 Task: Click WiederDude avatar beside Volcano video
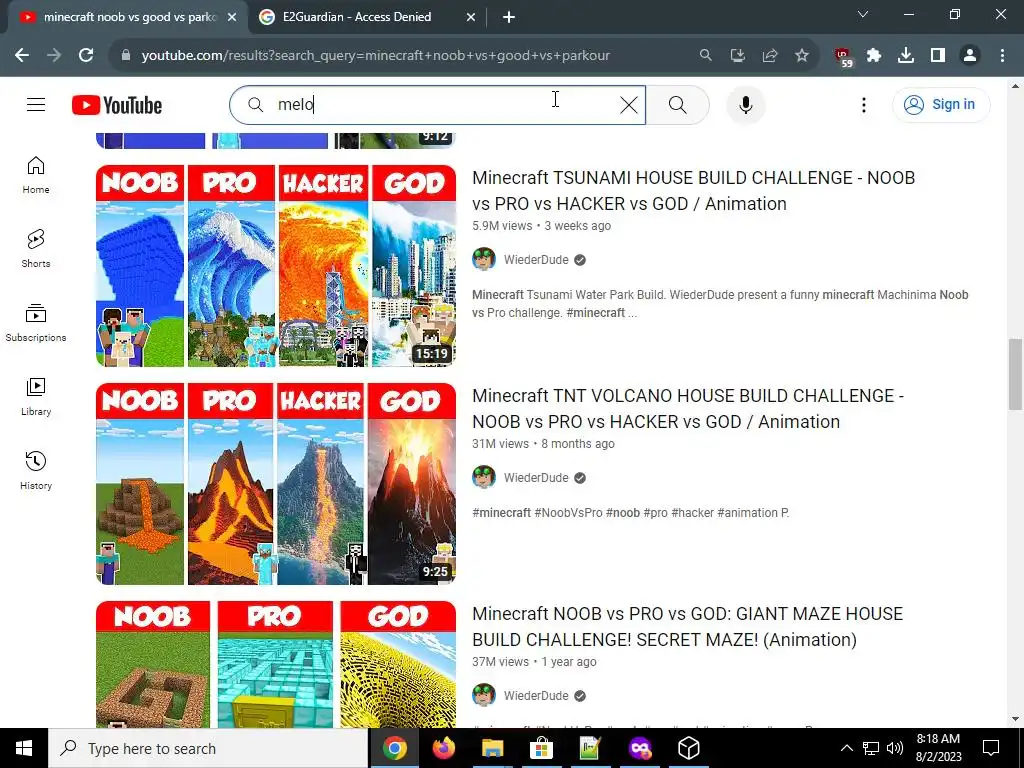[x=484, y=477]
